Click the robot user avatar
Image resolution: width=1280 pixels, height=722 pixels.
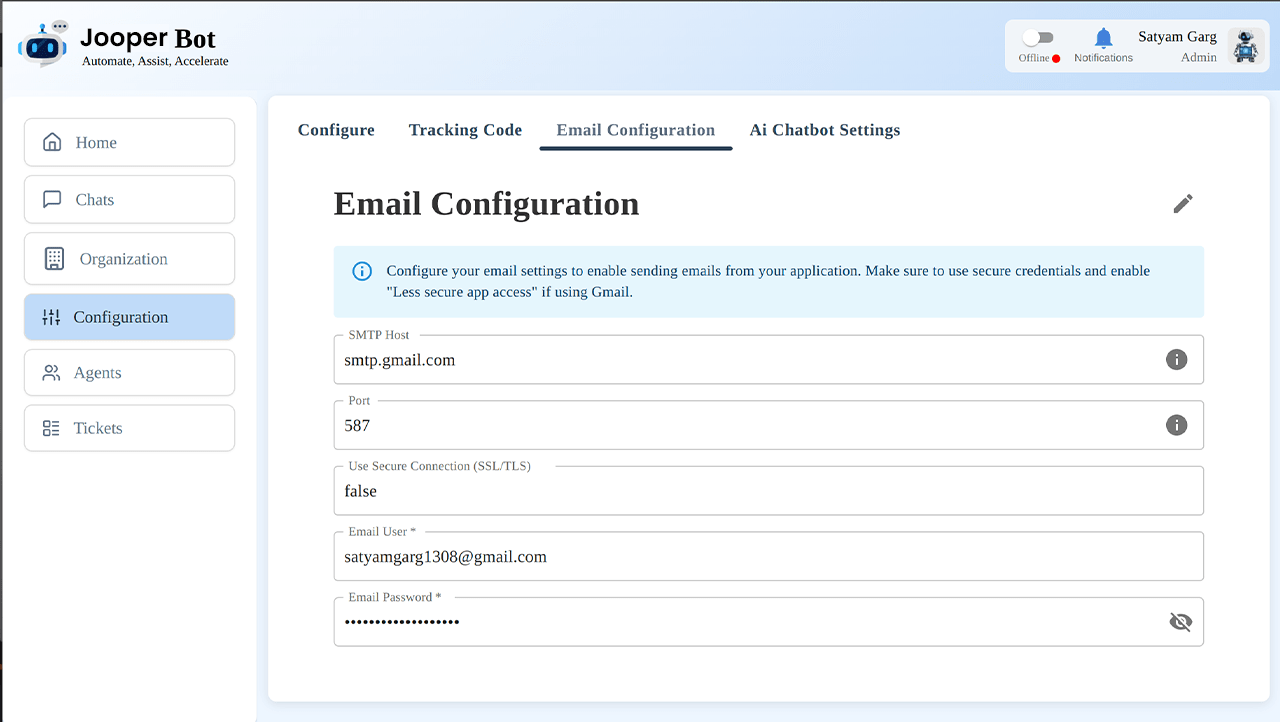[x=1244, y=46]
